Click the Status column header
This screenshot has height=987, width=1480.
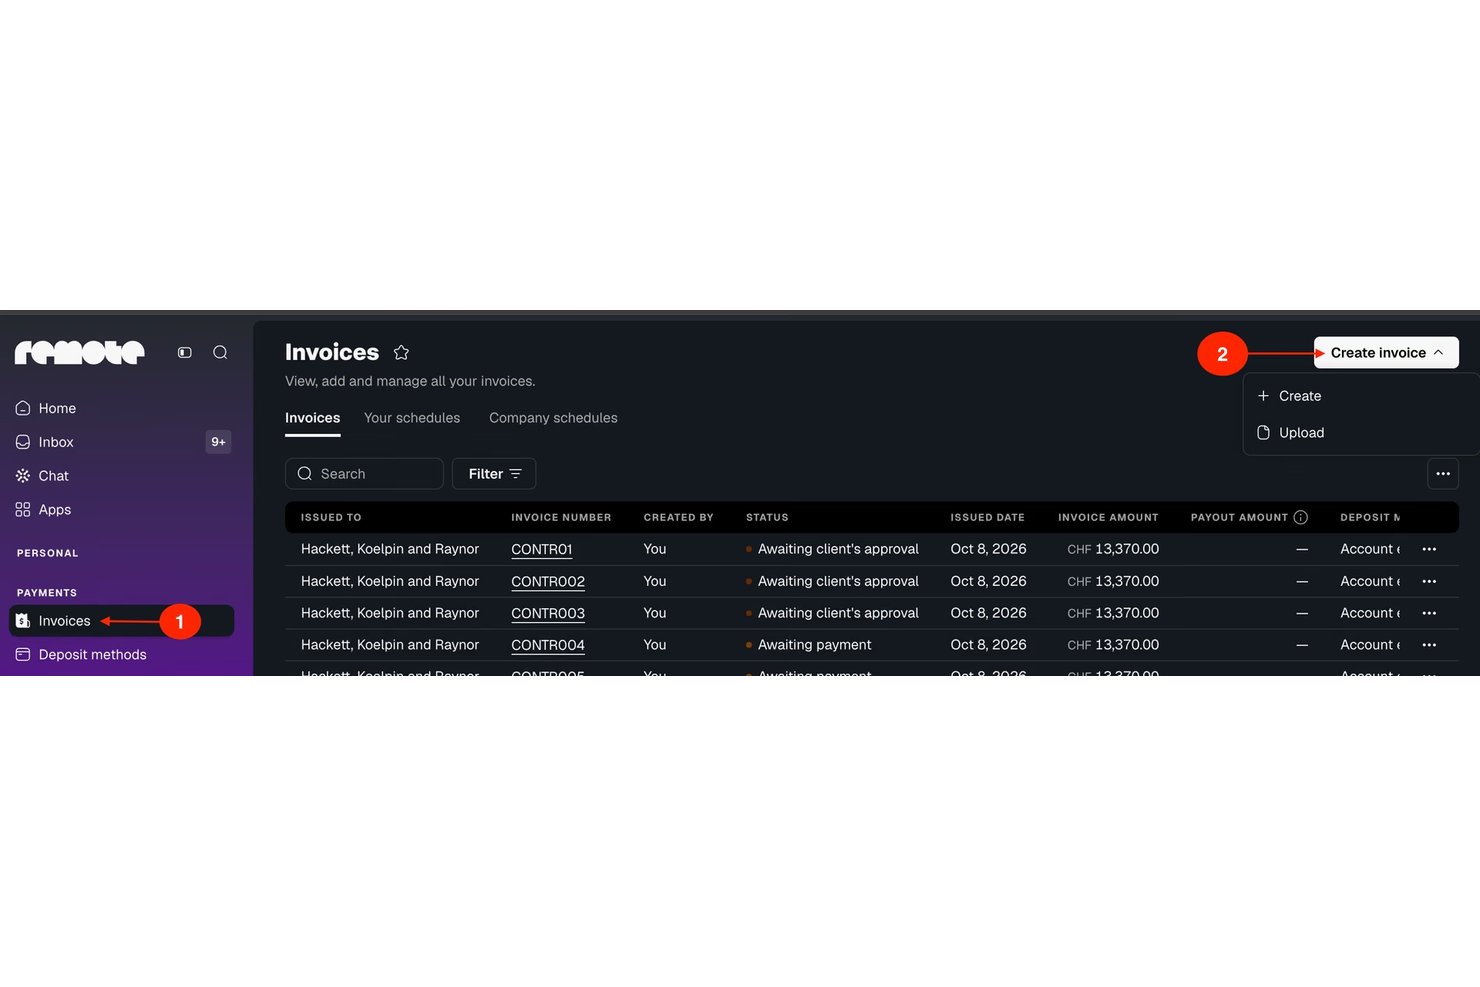pos(767,518)
